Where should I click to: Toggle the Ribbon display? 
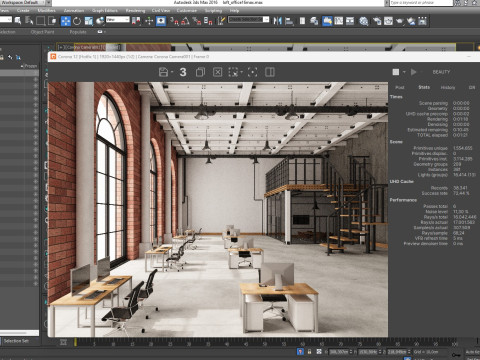pyautogui.click(x=327, y=21)
